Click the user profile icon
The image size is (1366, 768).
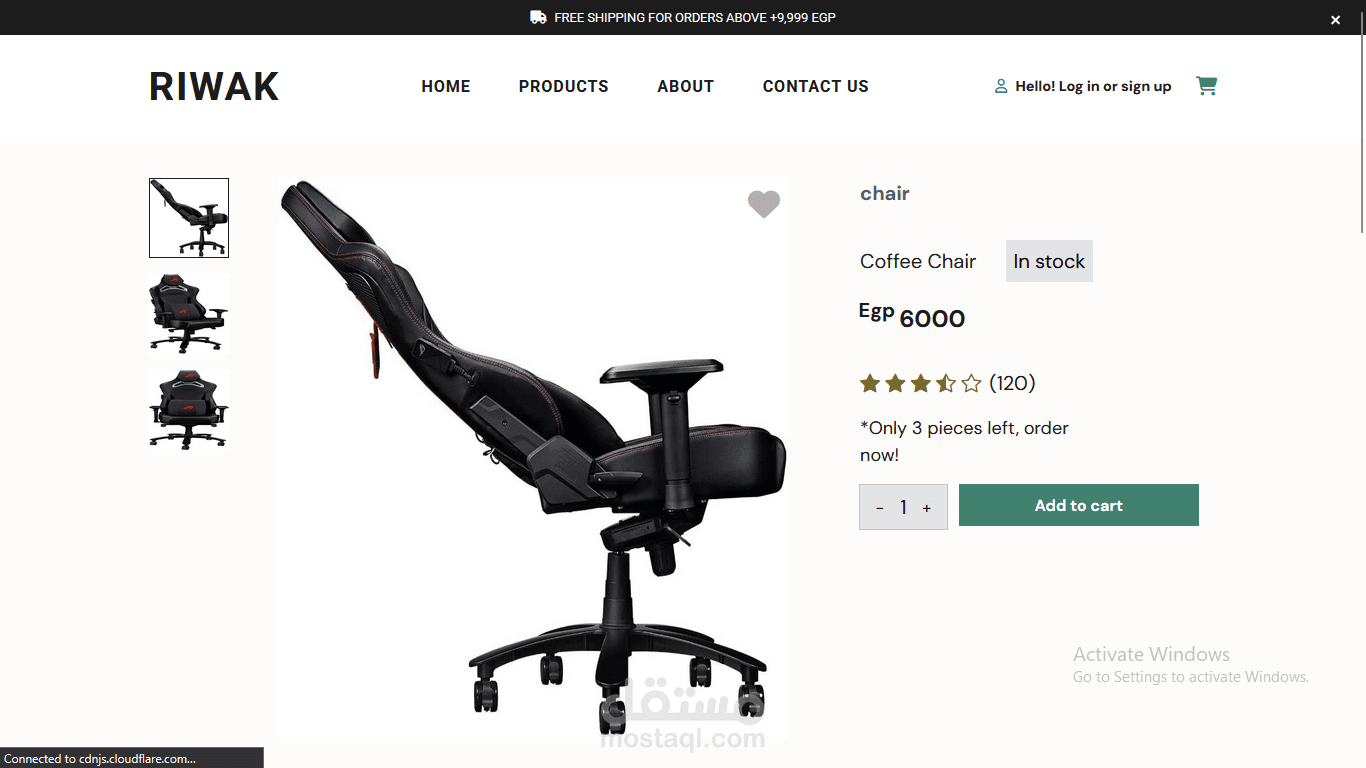tap(1001, 87)
